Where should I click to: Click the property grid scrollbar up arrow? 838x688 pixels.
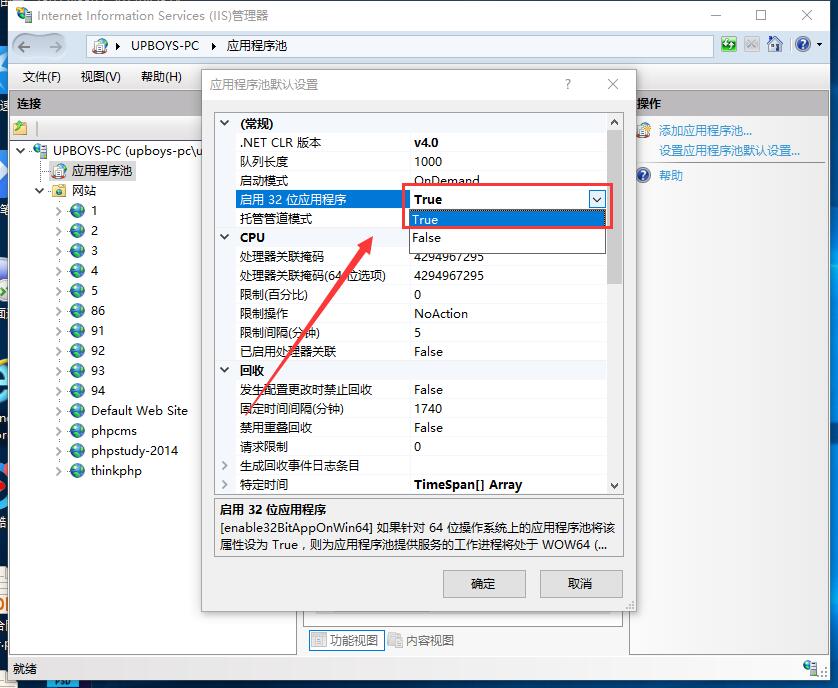pos(615,122)
